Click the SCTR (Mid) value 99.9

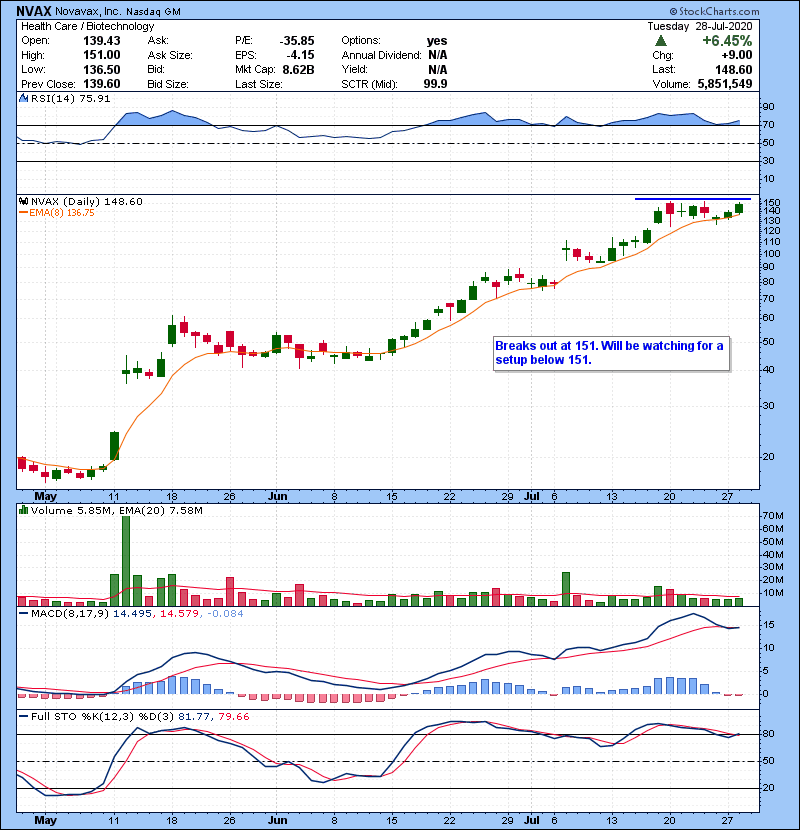[x=435, y=84]
